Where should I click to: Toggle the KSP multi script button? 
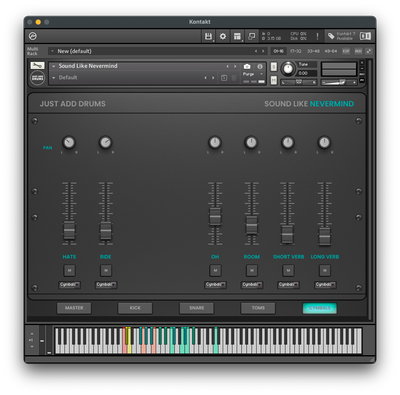346,51
